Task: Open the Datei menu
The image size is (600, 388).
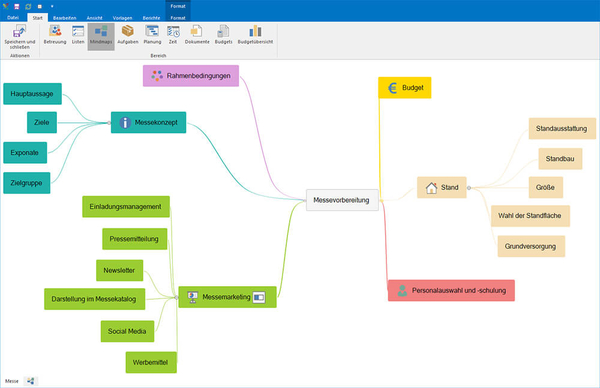Action: pos(13,18)
